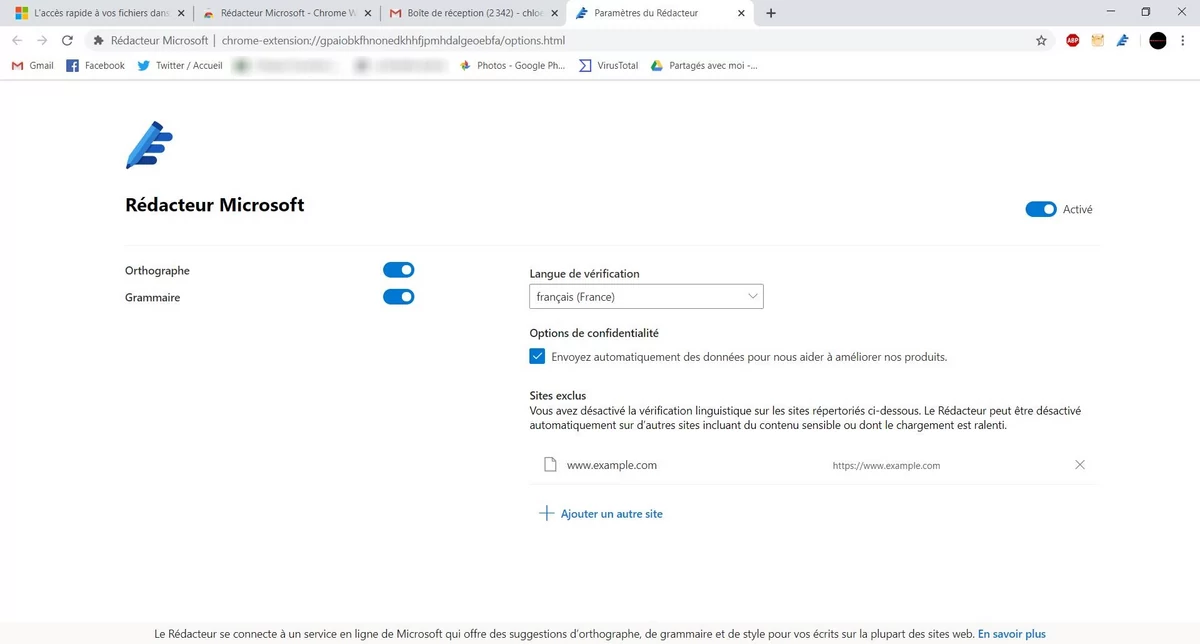Reload the current page
This screenshot has height=644, width=1200.
pyautogui.click(x=67, y=41)
